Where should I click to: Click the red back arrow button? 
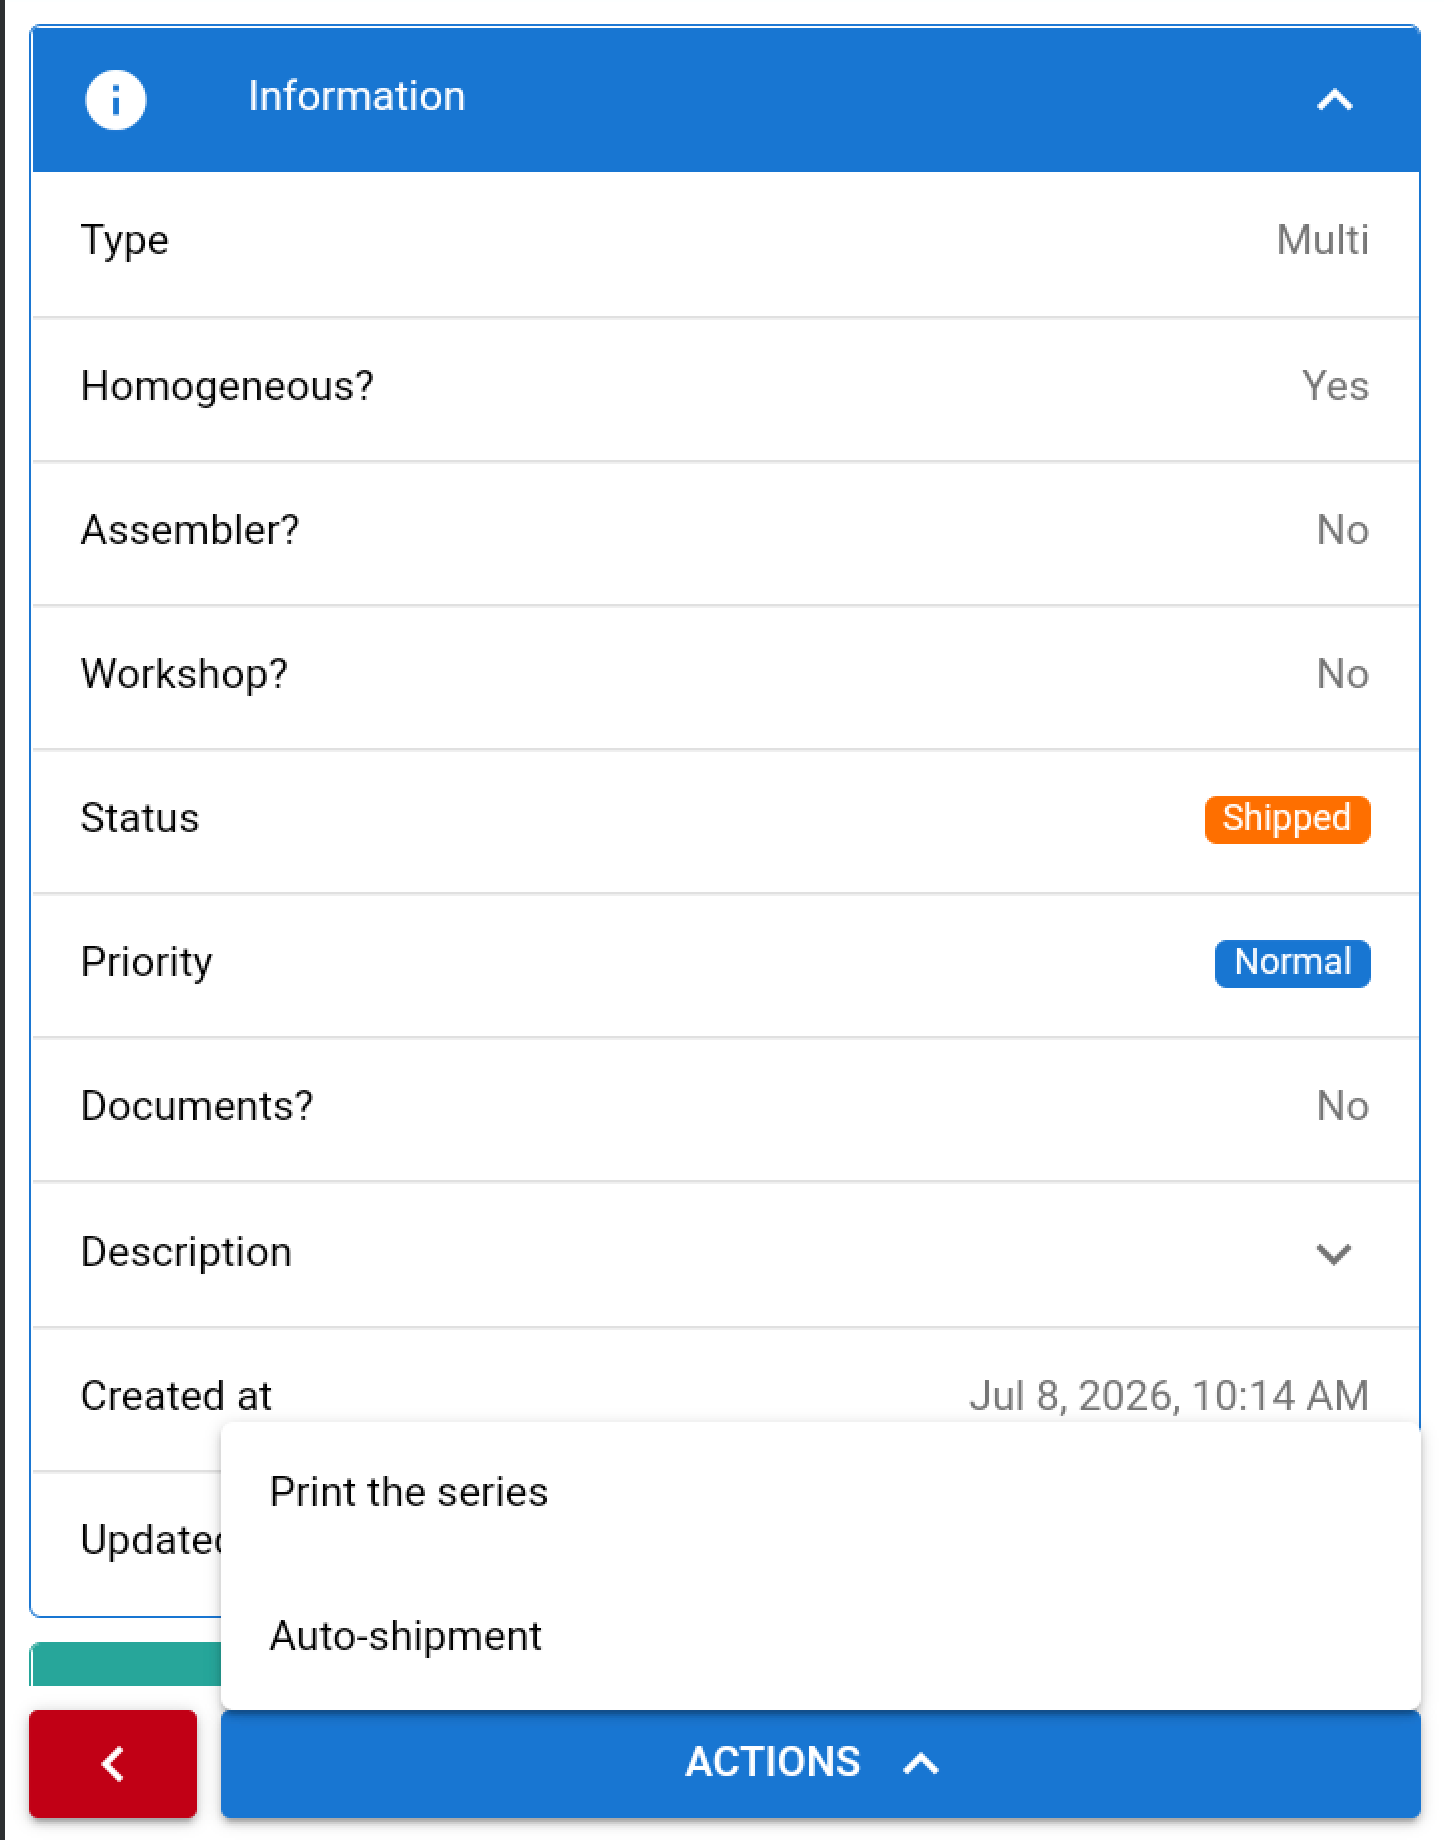pos(113,1764)
